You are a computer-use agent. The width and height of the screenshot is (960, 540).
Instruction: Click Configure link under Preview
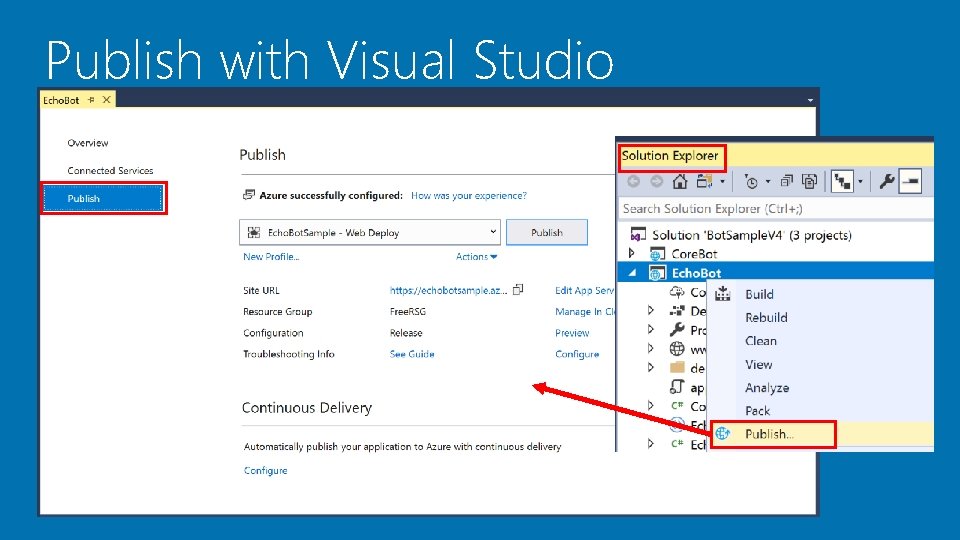coord(577,354)
